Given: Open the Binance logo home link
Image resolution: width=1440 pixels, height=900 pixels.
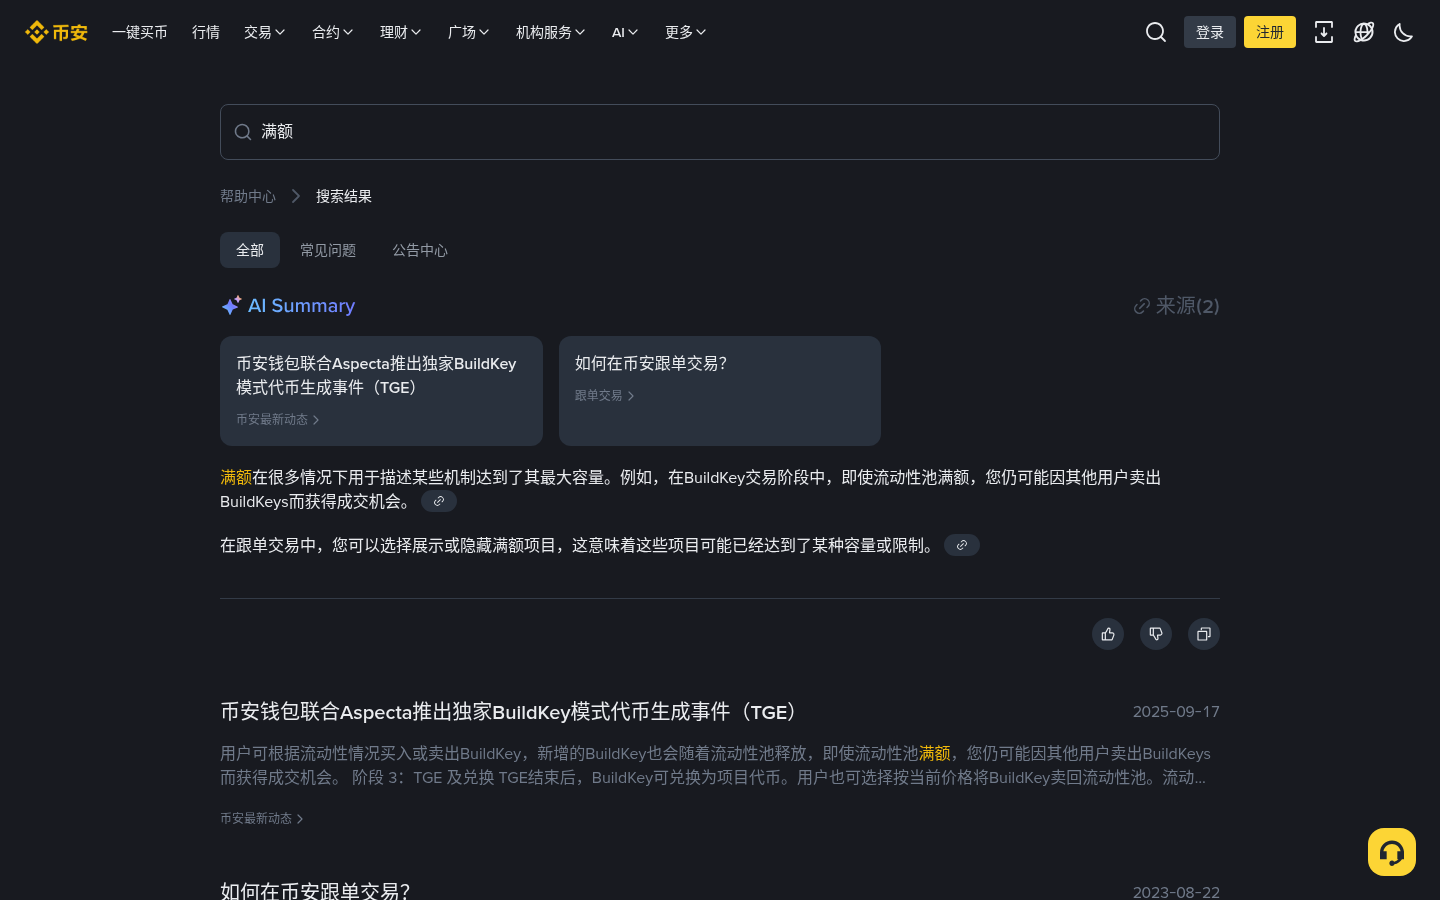Looking at the screenshot, I should (x=56, y=32).
